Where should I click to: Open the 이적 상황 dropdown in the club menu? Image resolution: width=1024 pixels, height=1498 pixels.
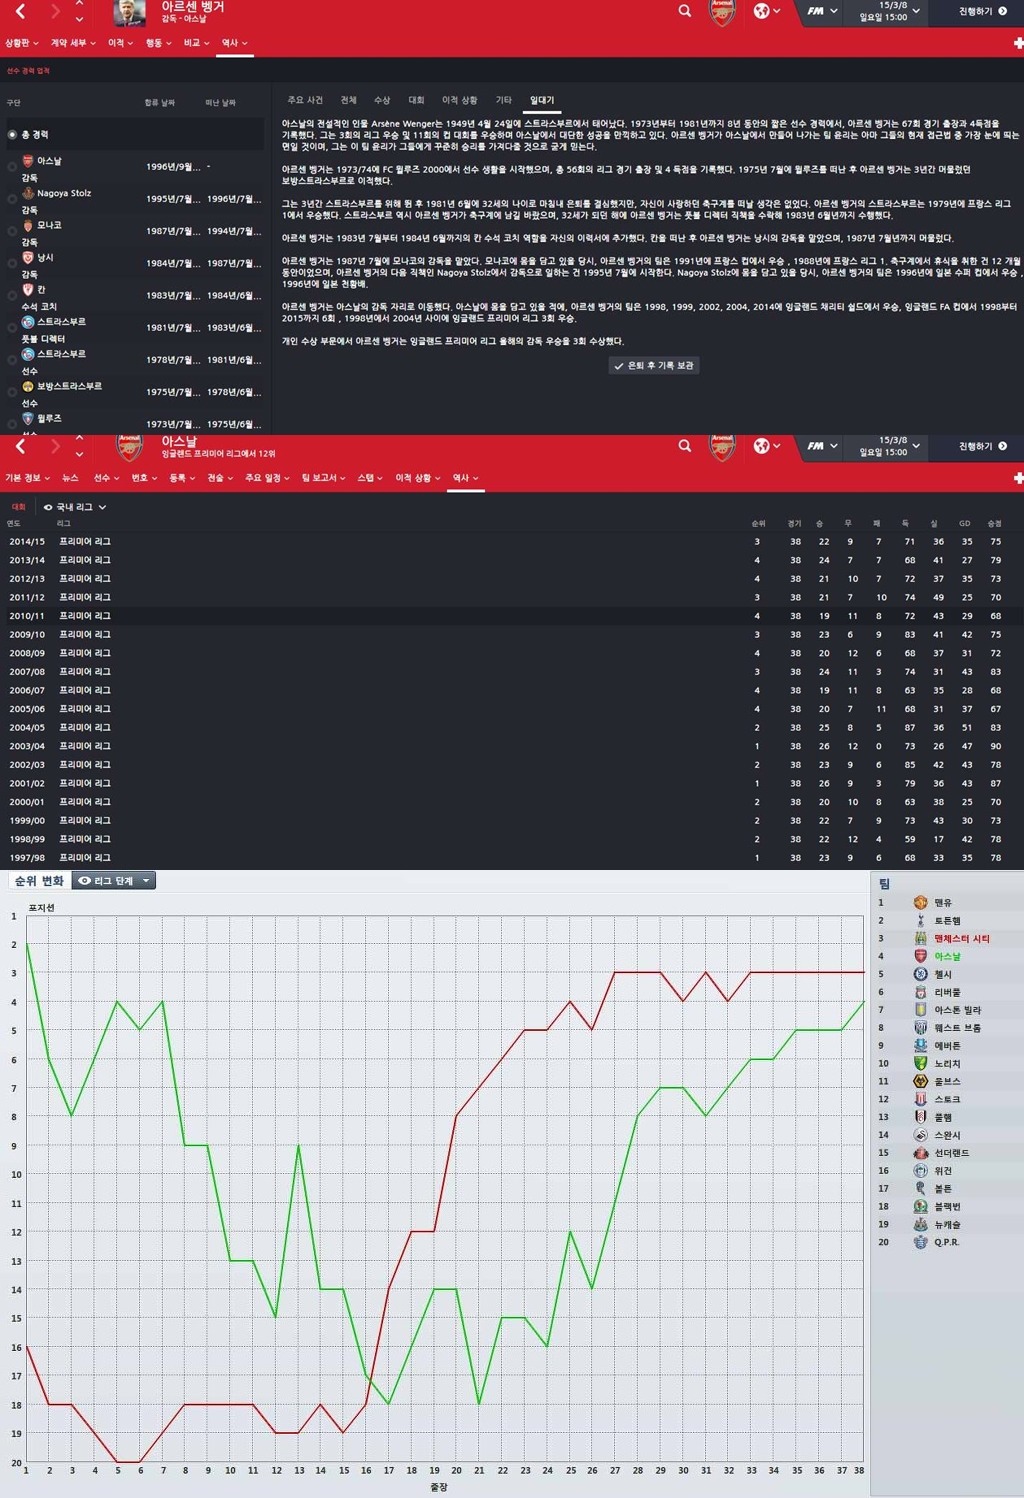[x=417, y=478]
